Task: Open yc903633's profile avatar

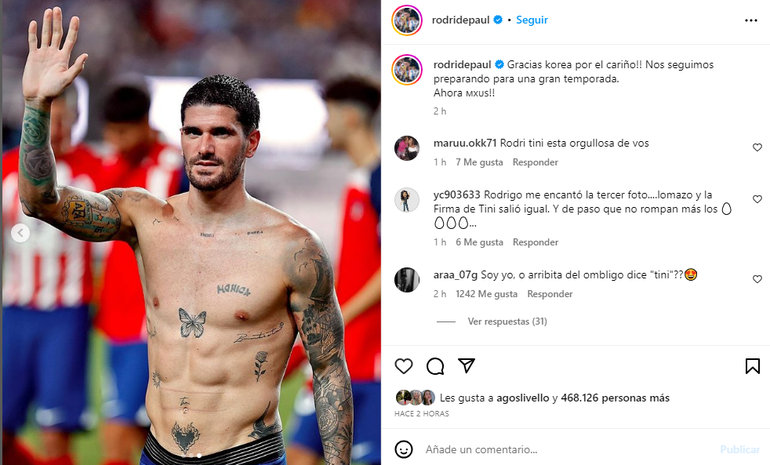Action: click(407, 200)
